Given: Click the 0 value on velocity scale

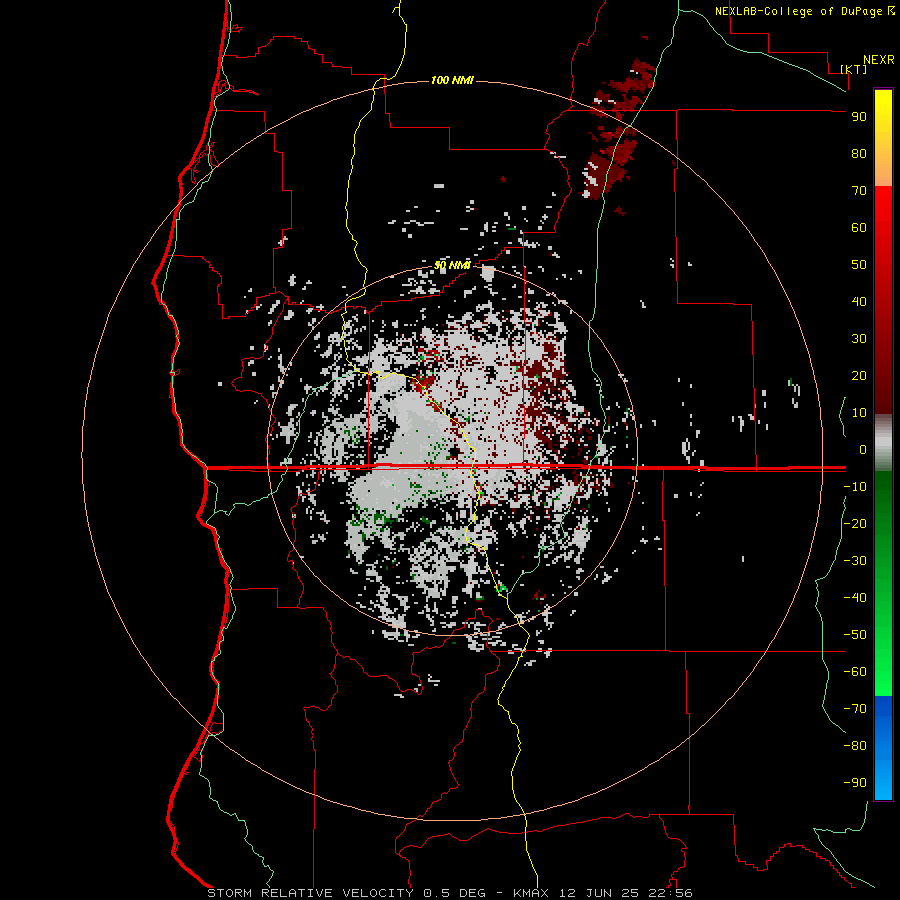Looking at the screenshot, I should (863, 449).
